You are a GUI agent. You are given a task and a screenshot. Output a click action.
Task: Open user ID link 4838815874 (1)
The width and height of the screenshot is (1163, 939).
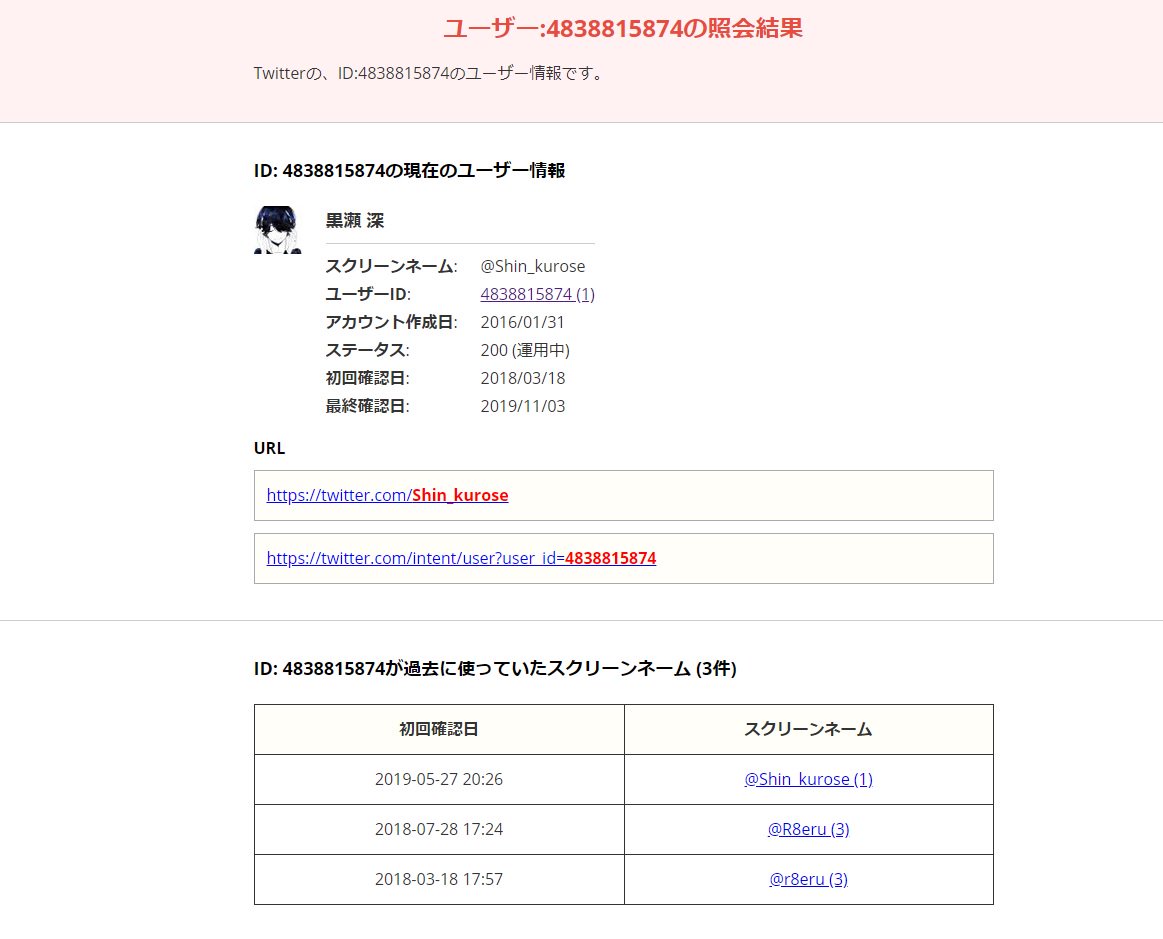537,294
